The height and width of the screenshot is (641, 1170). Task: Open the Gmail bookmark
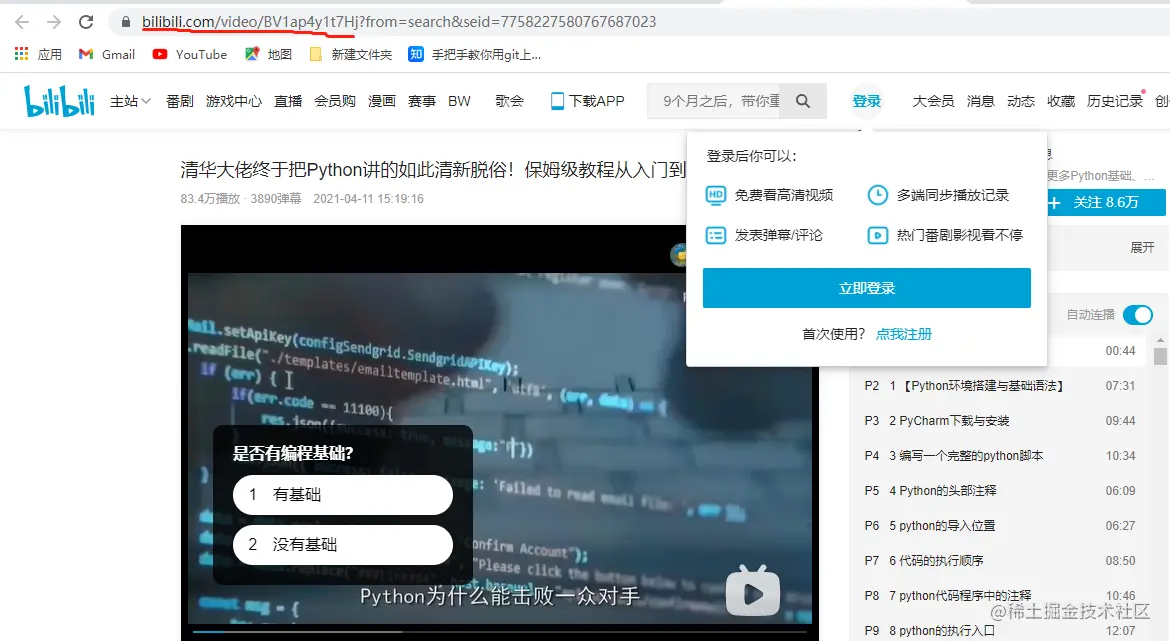(107, 54)
